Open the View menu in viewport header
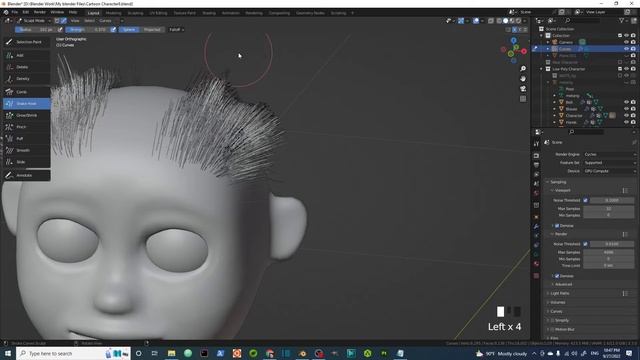 pos(75,20)
